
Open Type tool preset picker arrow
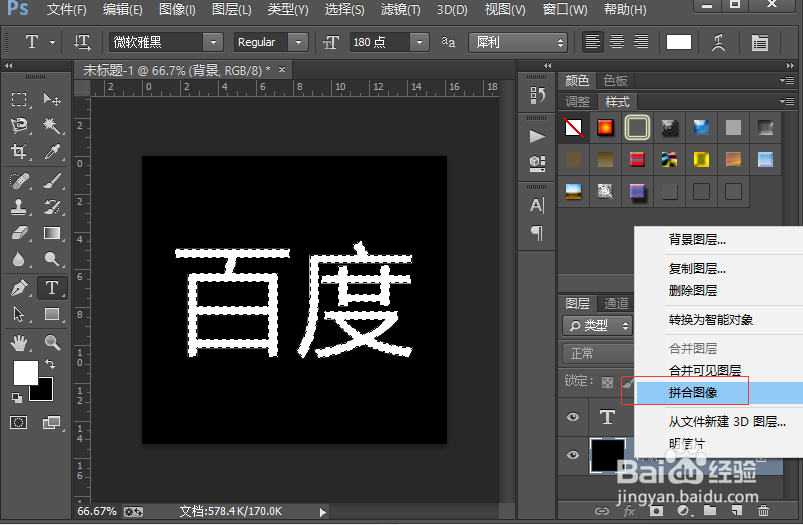[x=52, y=43]
